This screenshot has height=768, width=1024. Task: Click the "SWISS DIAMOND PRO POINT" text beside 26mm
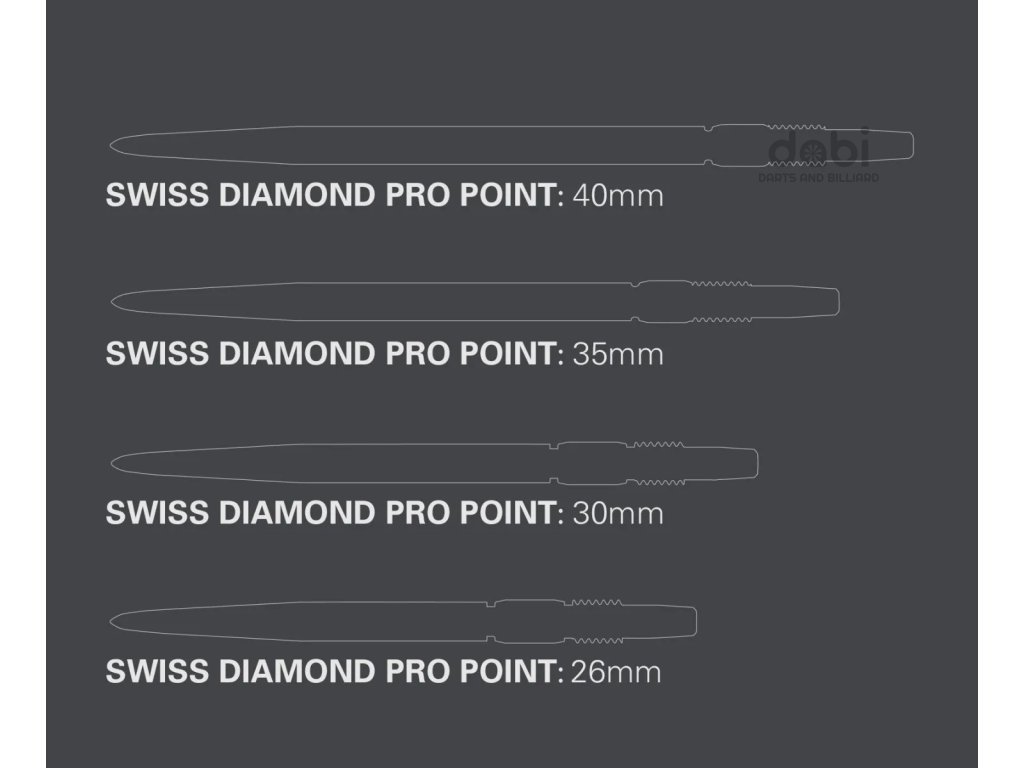coord(330,670)
